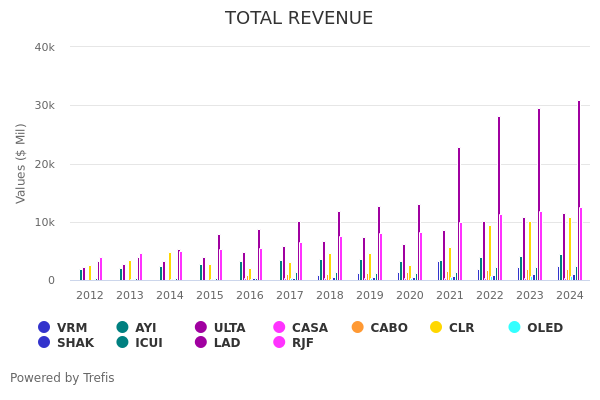Click the tallest purple bar in 2022
This screenshot has height=400, width=600.
[499, 198]
